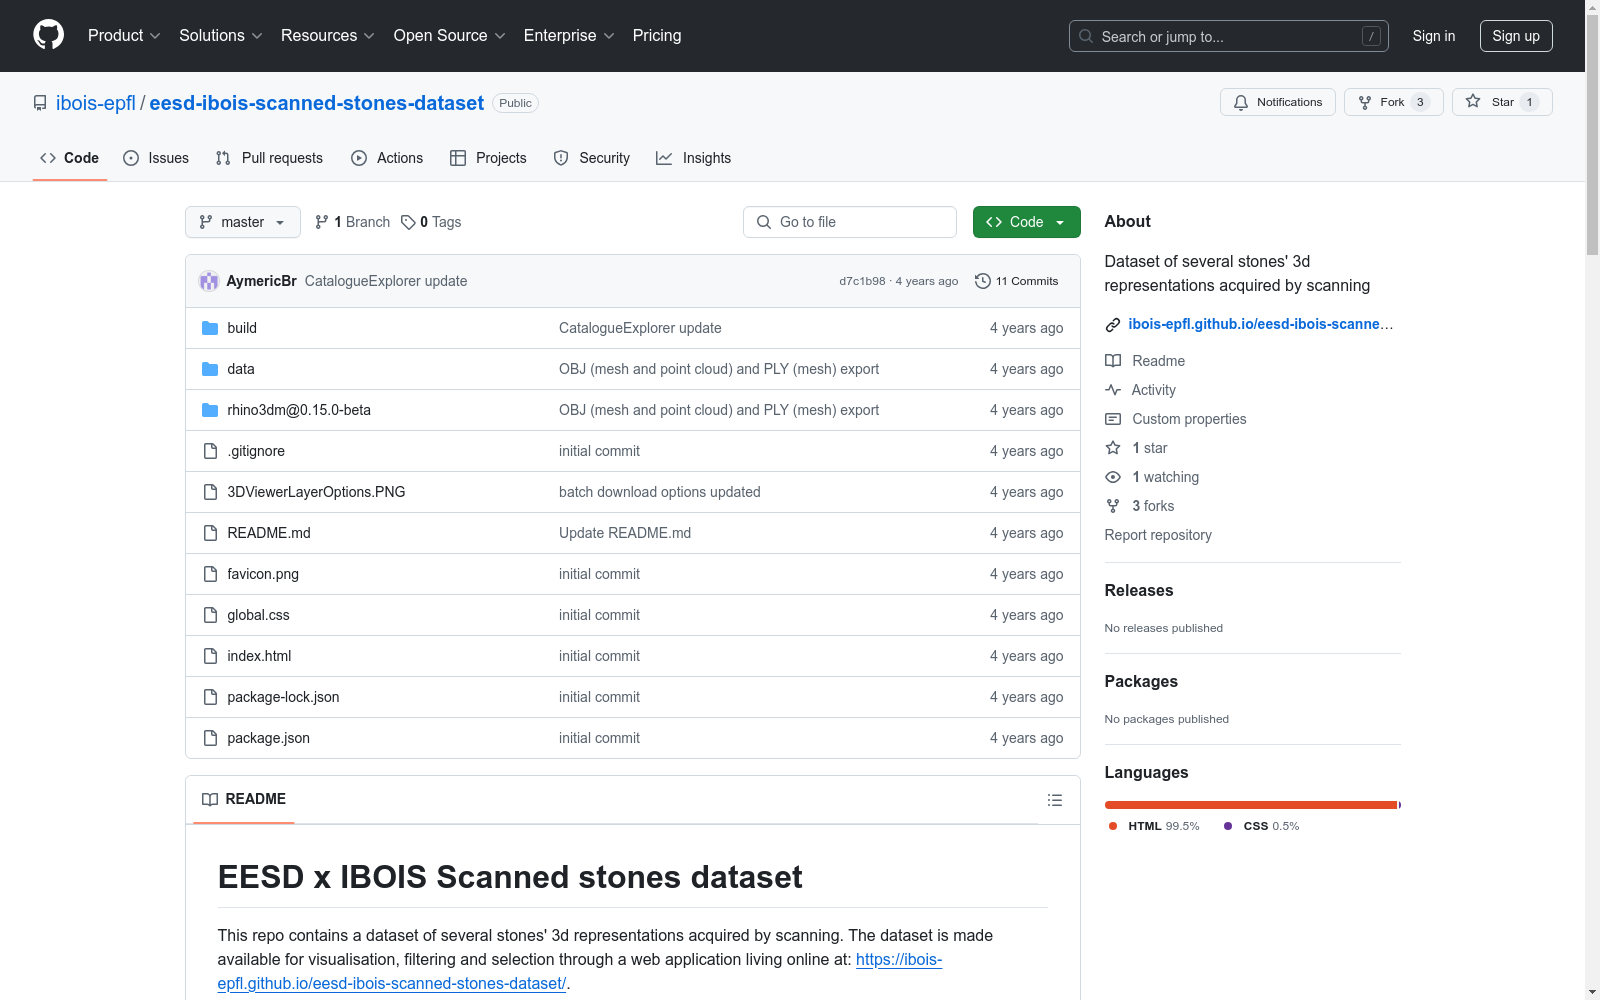Viewport: 1600px width, 1000px height.
Task: Click the fork icon beside '3 forks'
Action: click(1113, 506)
